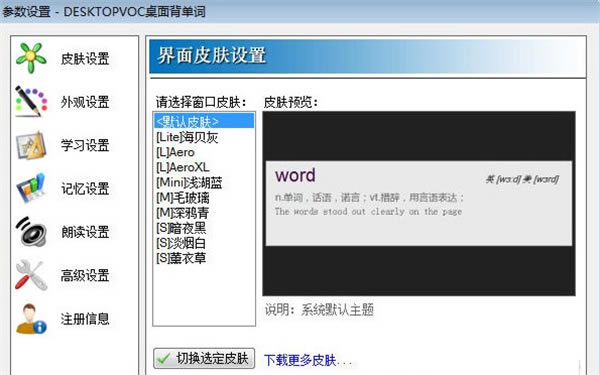This screenshot has height=375, width=600.
Task: Click the speaker reading settings icon
Action: 31,232
